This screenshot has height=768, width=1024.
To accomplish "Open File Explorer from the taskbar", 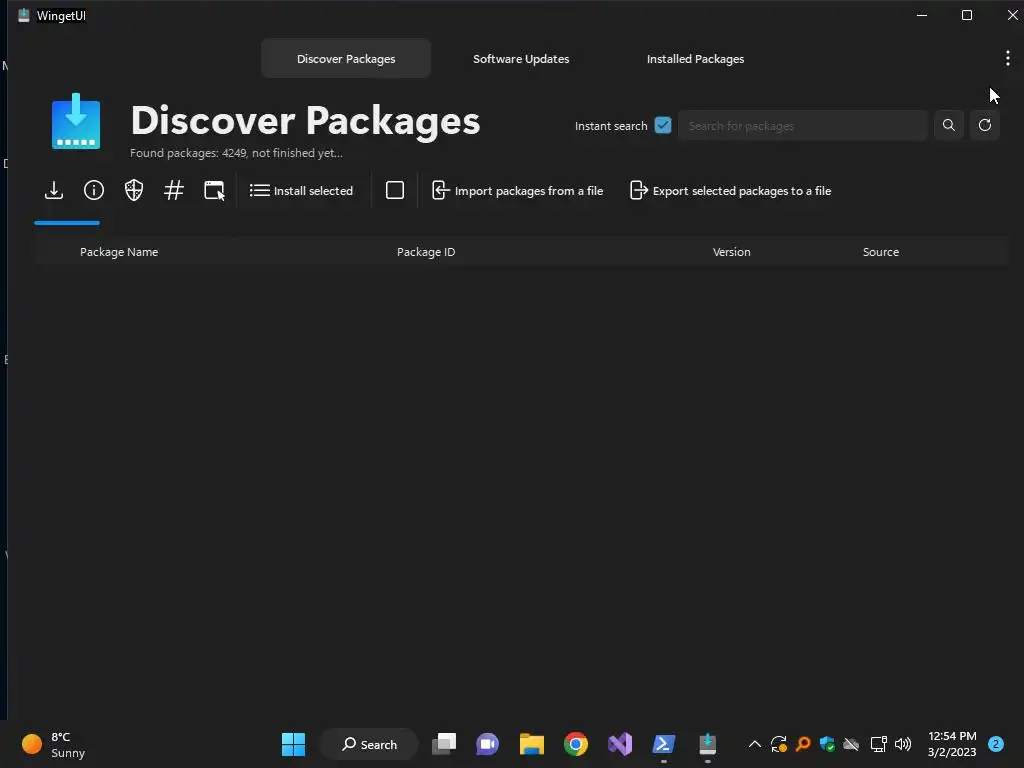I will coord(532,744).
